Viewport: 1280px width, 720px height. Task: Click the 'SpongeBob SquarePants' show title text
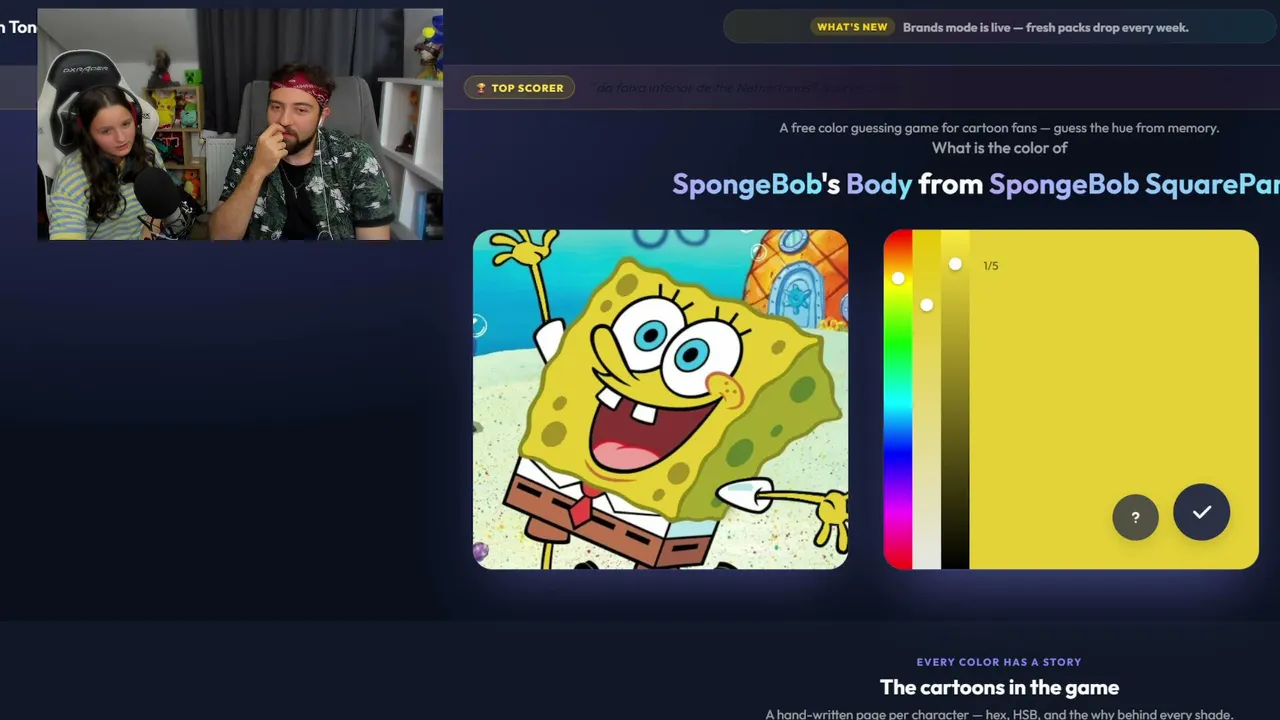(x=1134, y=184)
